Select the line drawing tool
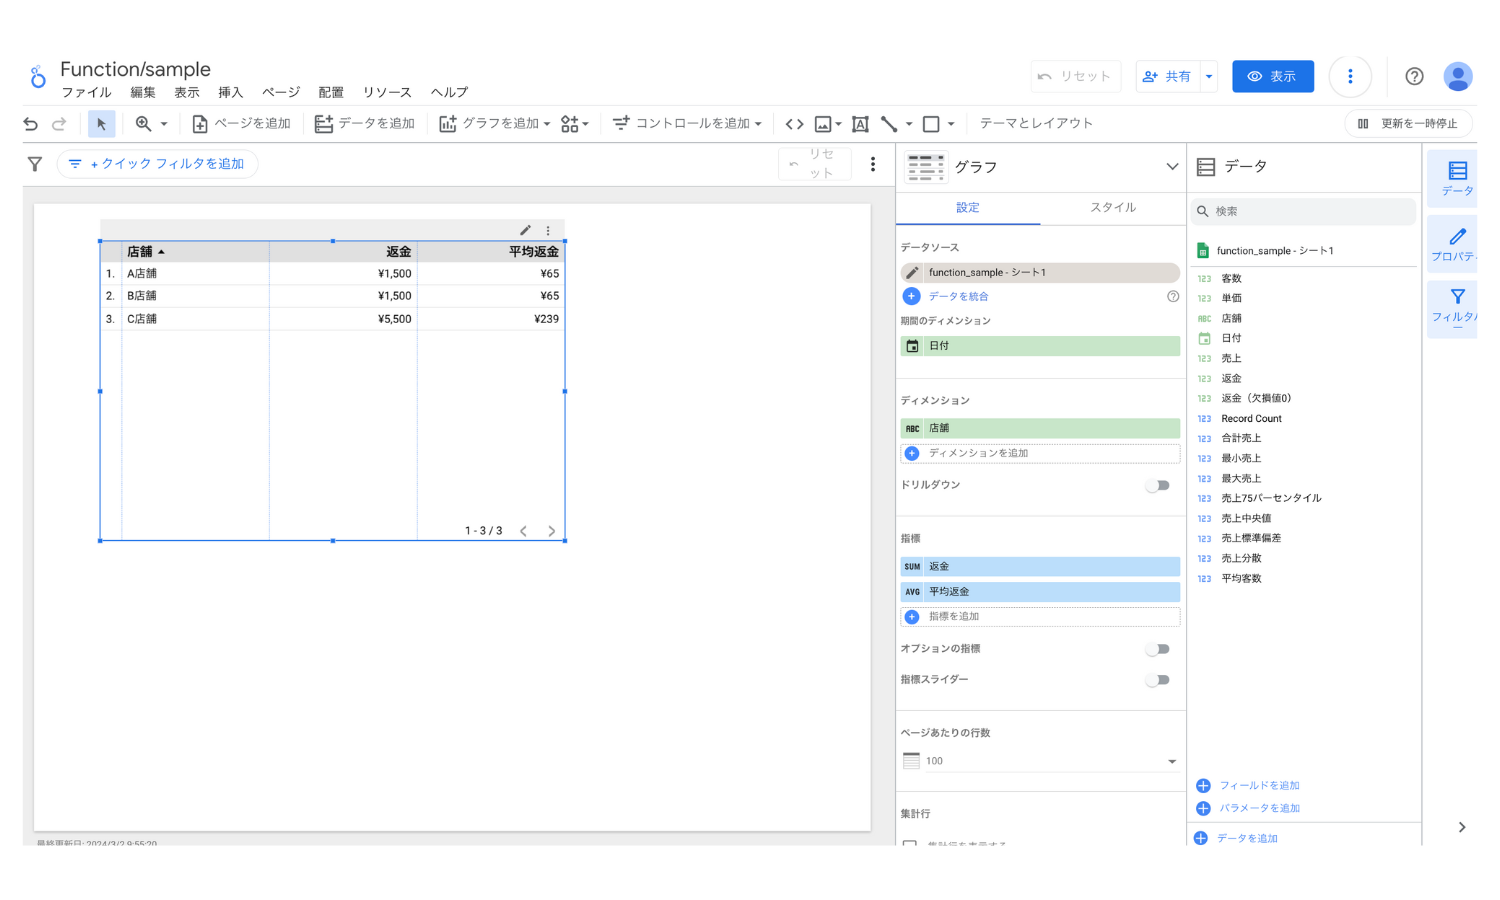The image size is (1500, 900). point(889,124)
